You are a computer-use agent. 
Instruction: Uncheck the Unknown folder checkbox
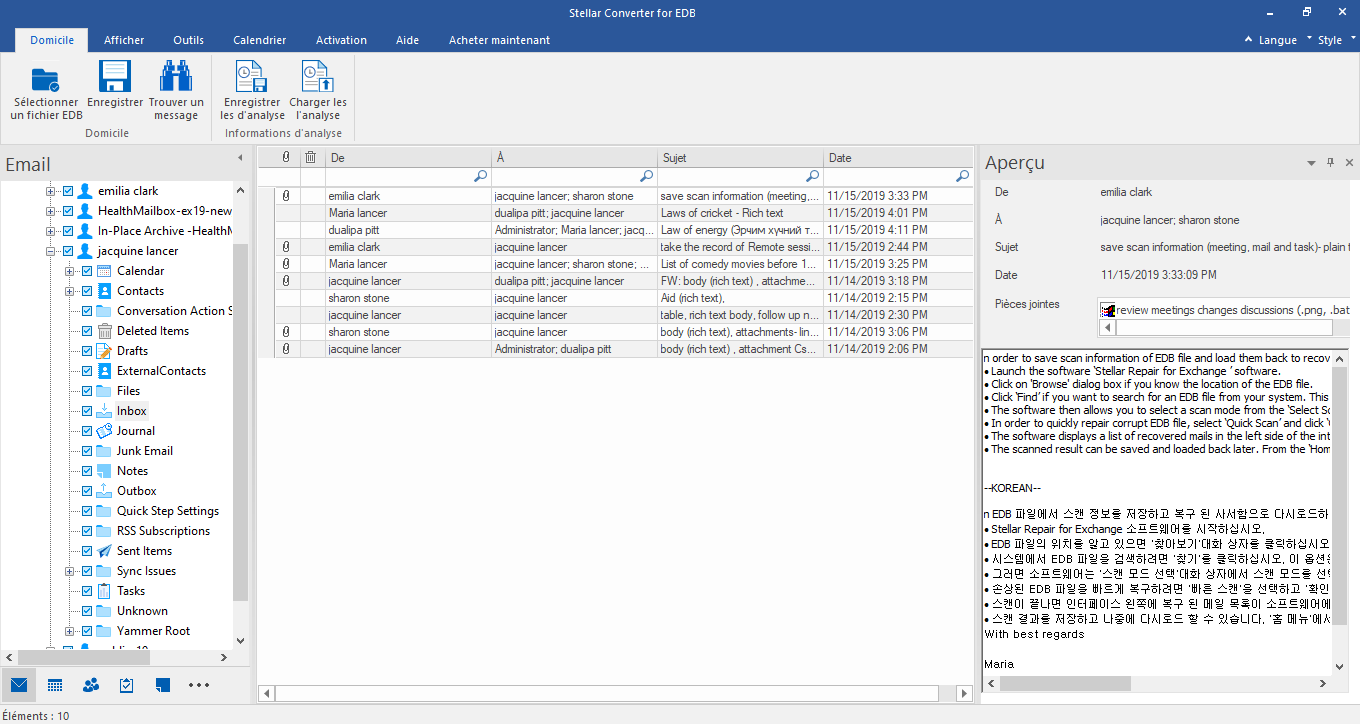point(87,611)
